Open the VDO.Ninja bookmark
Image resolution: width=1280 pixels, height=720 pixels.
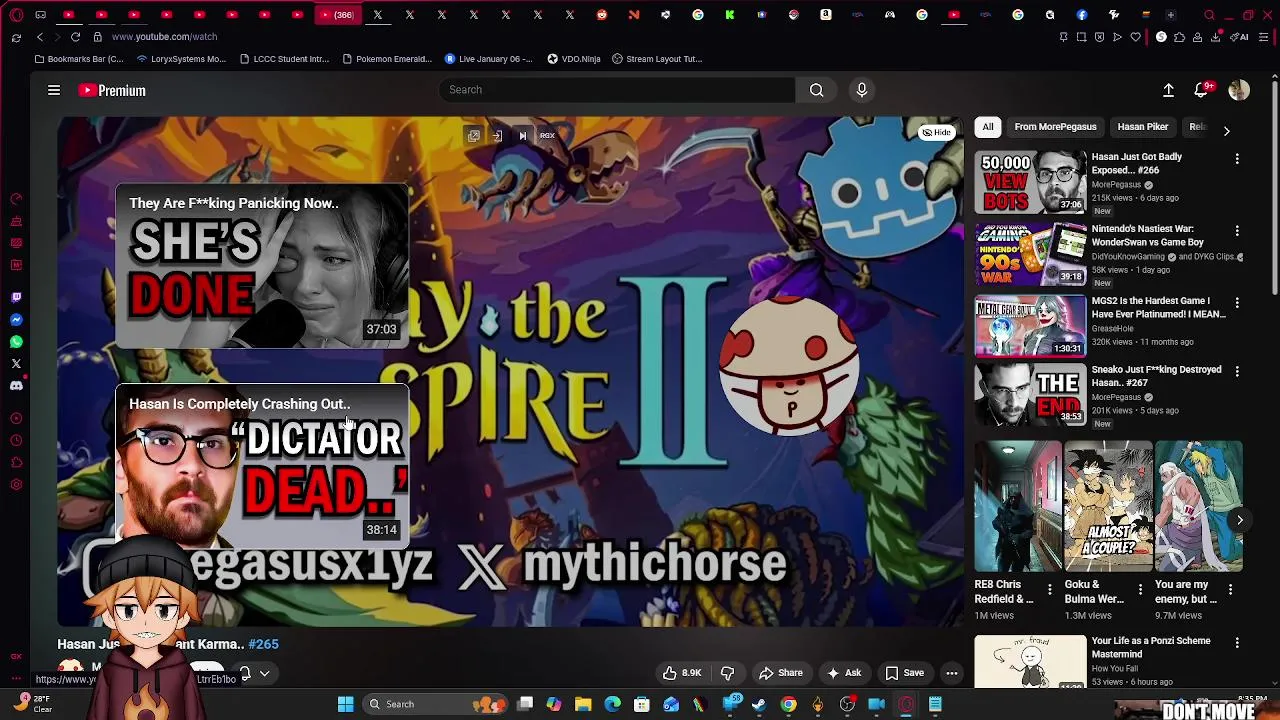pyautogui.click(x=574, y=59)
